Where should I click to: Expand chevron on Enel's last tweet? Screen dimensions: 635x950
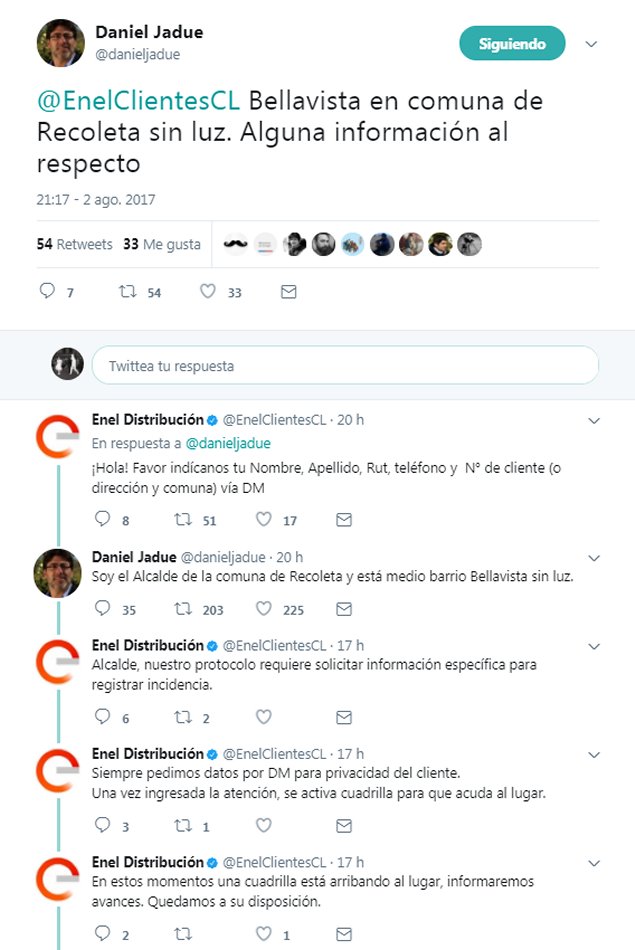(593, 862)
